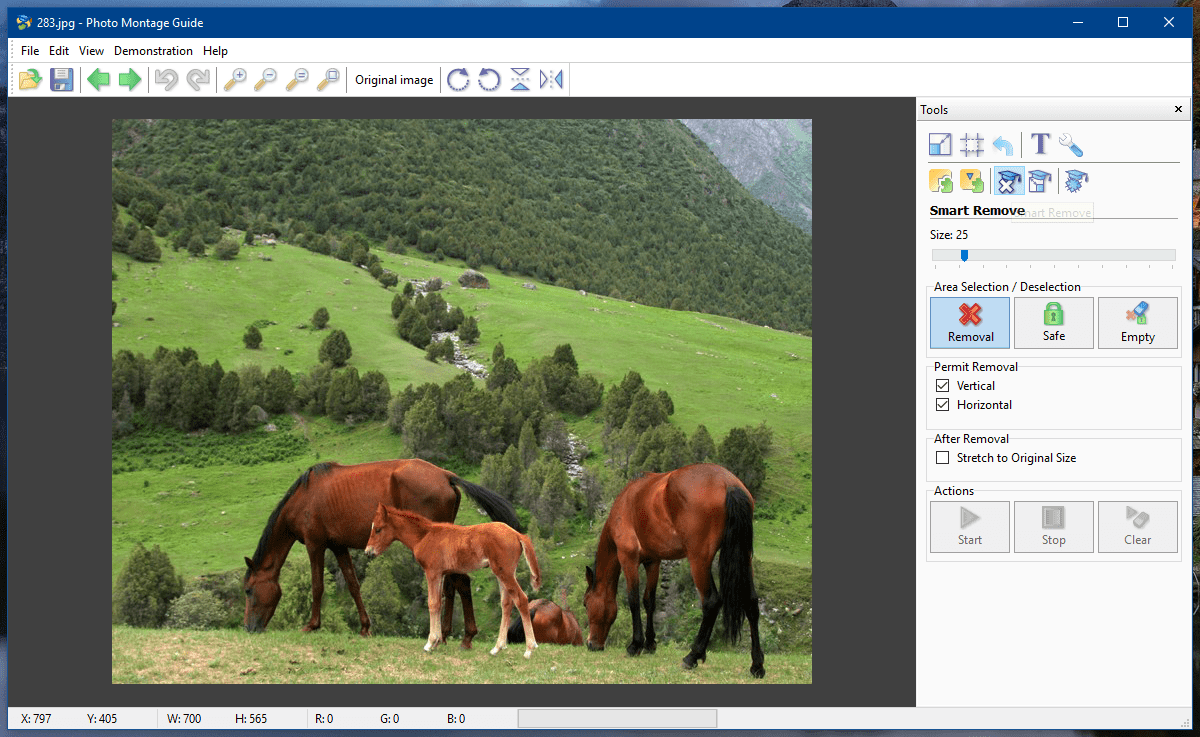Activate the Smart Remove tool icon
Screen dimensions: 1200x737
1008,181
